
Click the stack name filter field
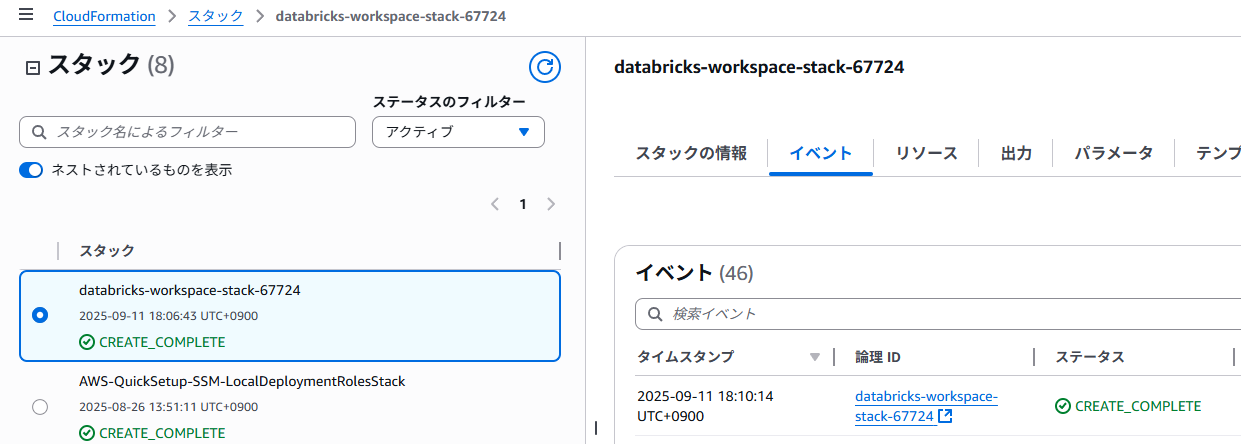[x=187, y=132]
